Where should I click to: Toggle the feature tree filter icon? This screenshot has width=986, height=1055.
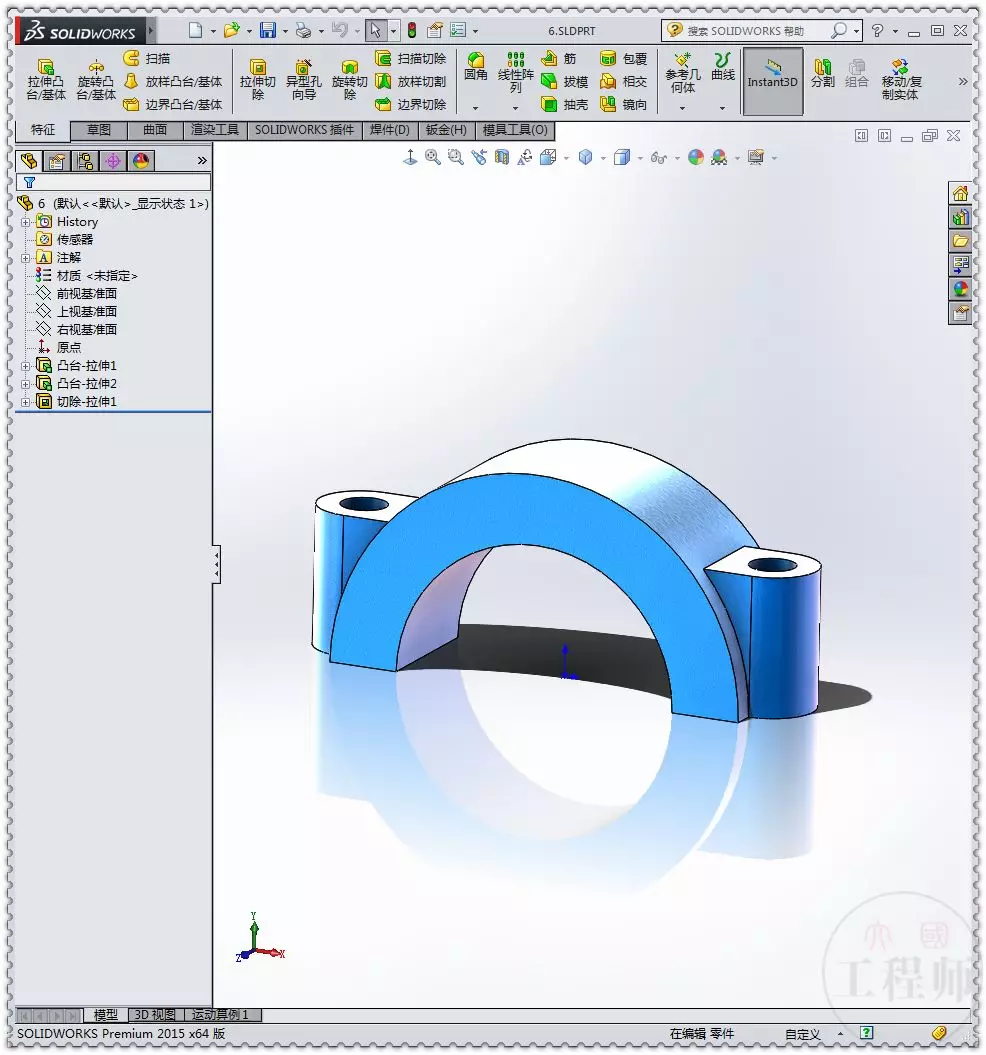[x=30, y=182]
